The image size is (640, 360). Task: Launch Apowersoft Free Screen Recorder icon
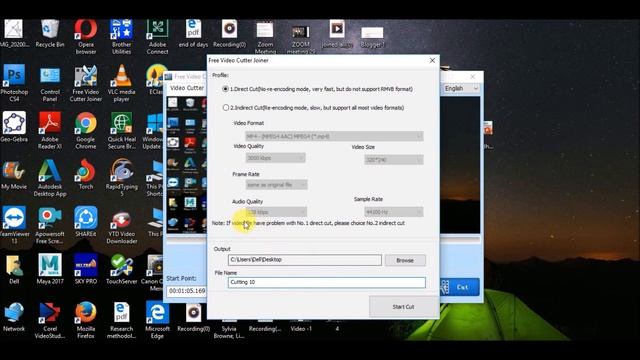click(50, 225)
